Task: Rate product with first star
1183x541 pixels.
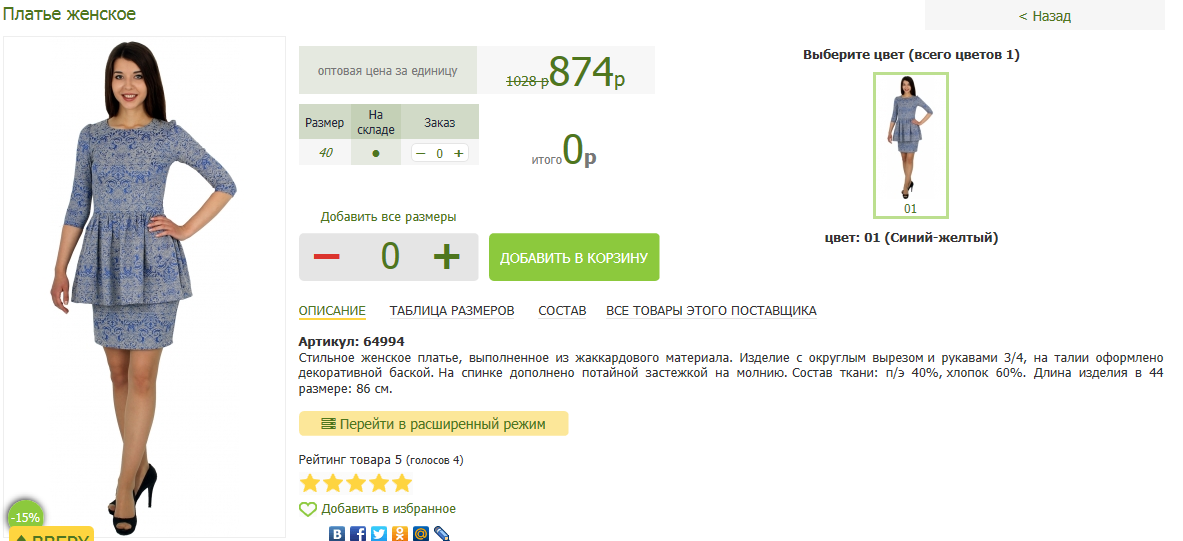Action: click(x=310, y=483)
